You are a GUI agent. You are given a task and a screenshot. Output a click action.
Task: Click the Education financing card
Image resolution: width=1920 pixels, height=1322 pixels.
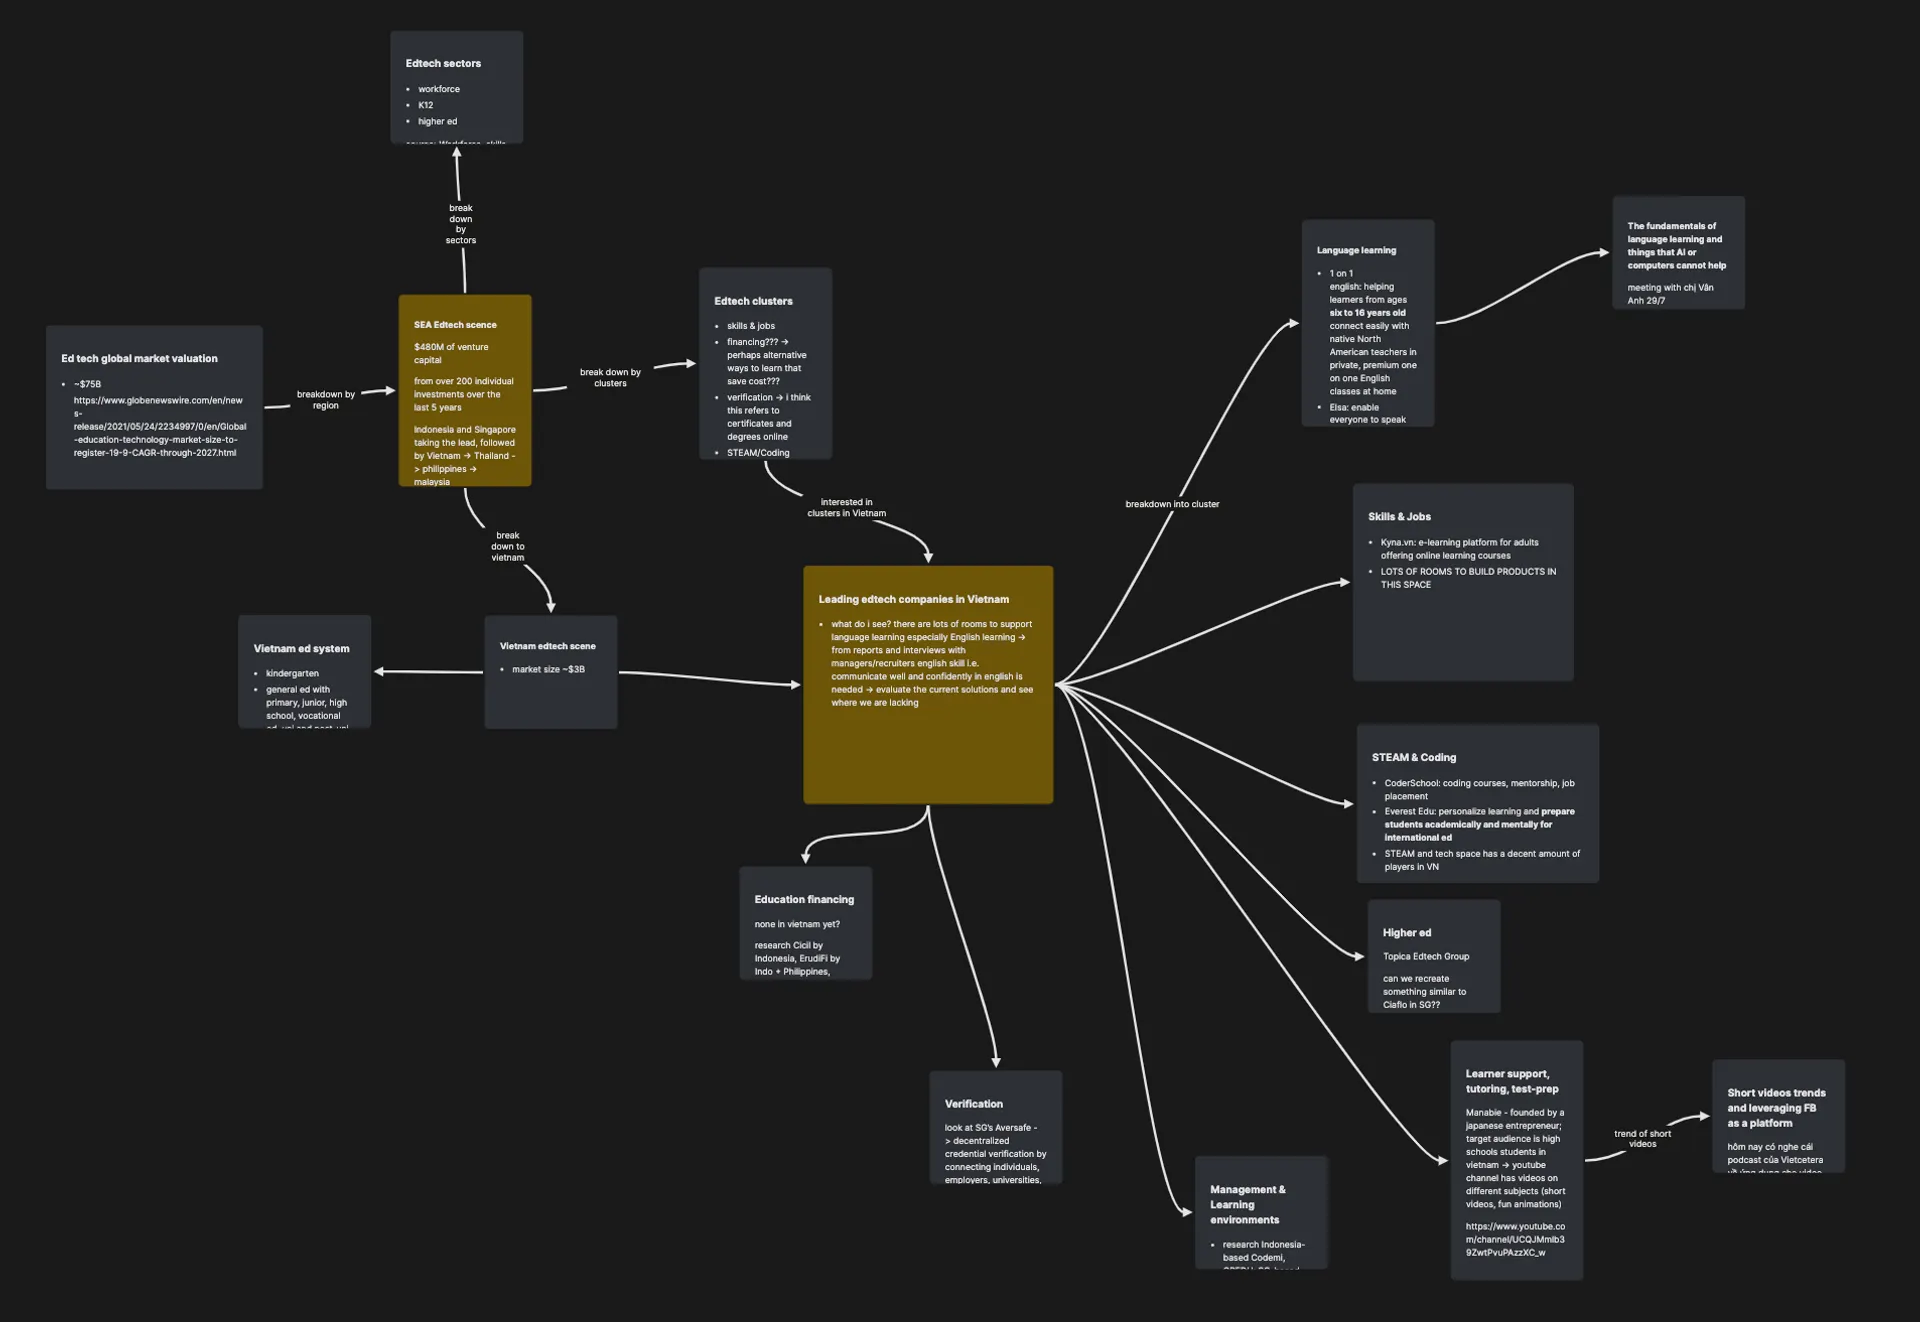(x=805, y=922)
